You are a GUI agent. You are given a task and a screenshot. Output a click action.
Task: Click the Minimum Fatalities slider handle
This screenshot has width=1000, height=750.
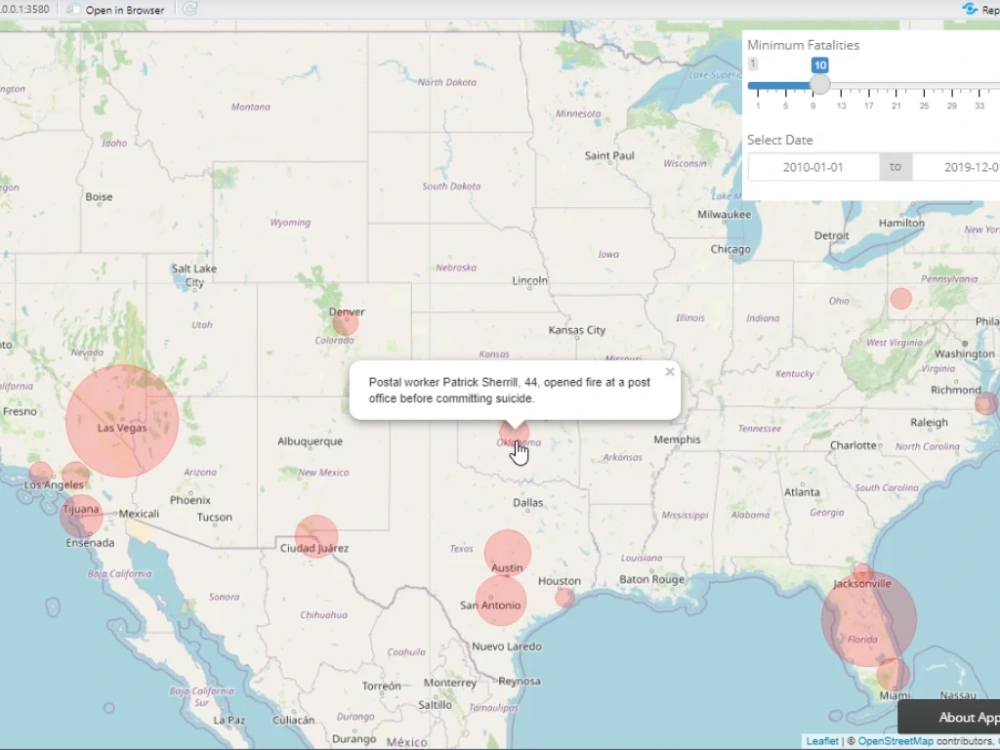tap(820, 84)
